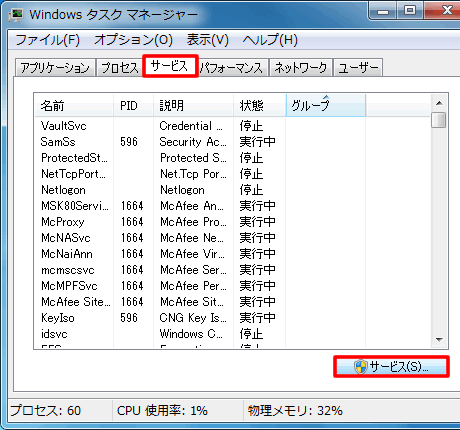Open the ファイル(F) menu
This screenshot has height=430, width=460.
click(x=48, y=40)
